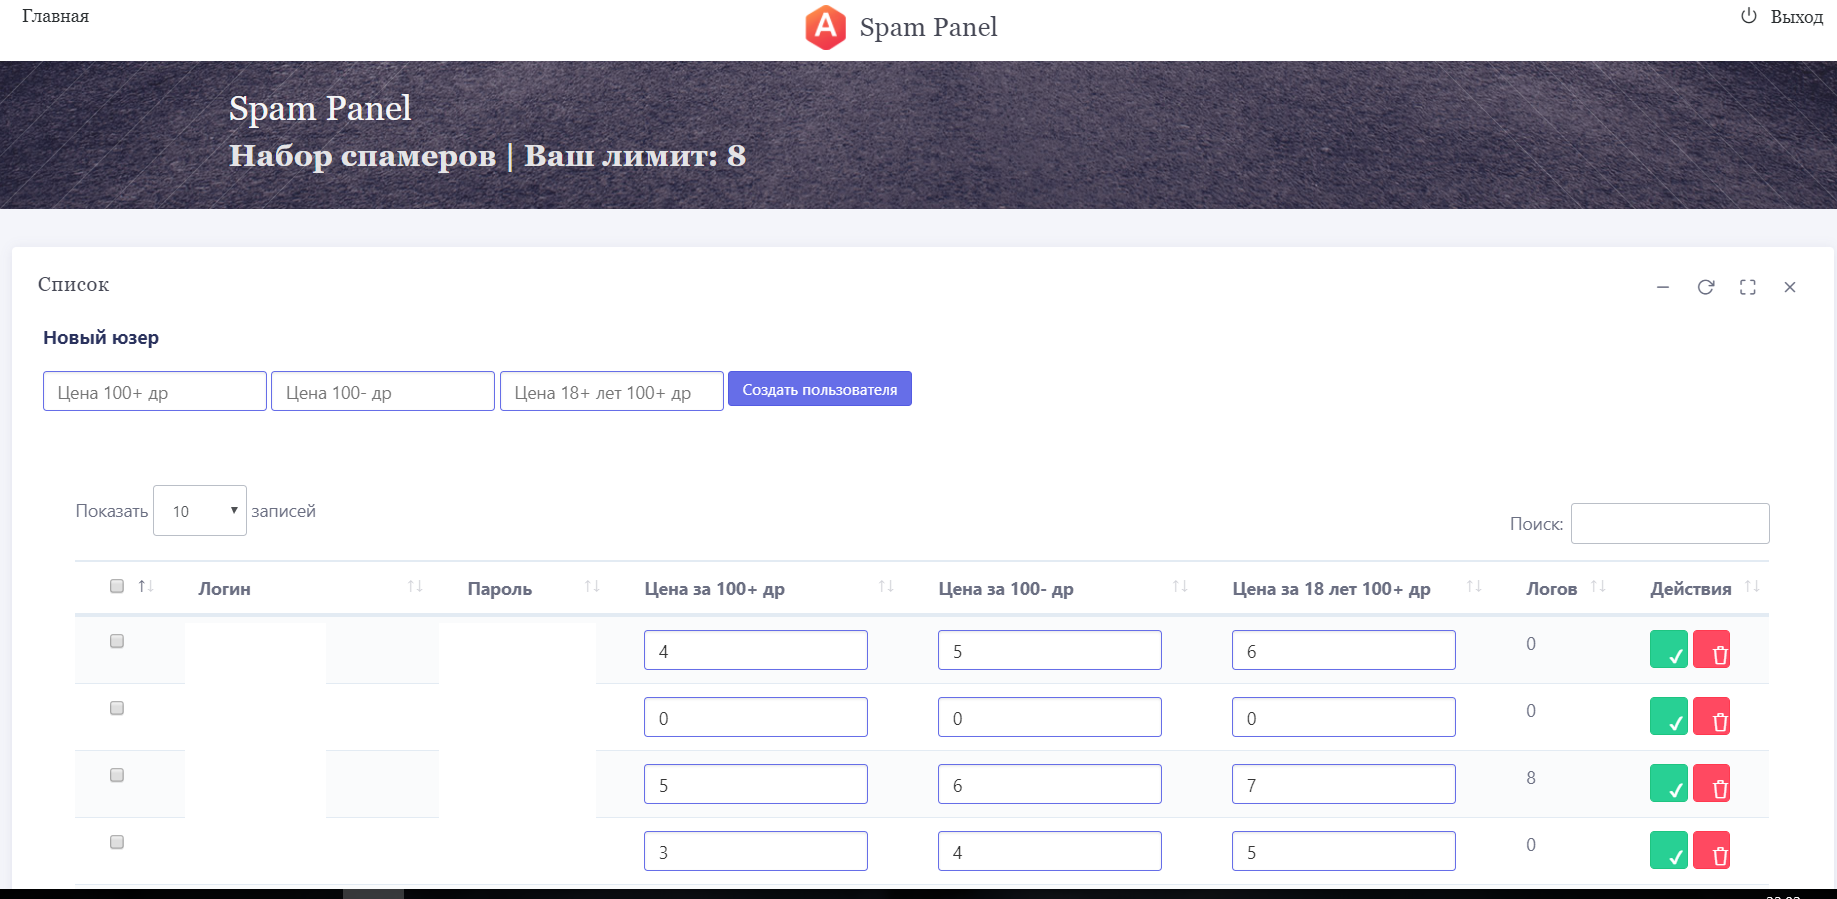Click sort arrow next to header checkbox
1837x899 pixels.
click(146, 586)
